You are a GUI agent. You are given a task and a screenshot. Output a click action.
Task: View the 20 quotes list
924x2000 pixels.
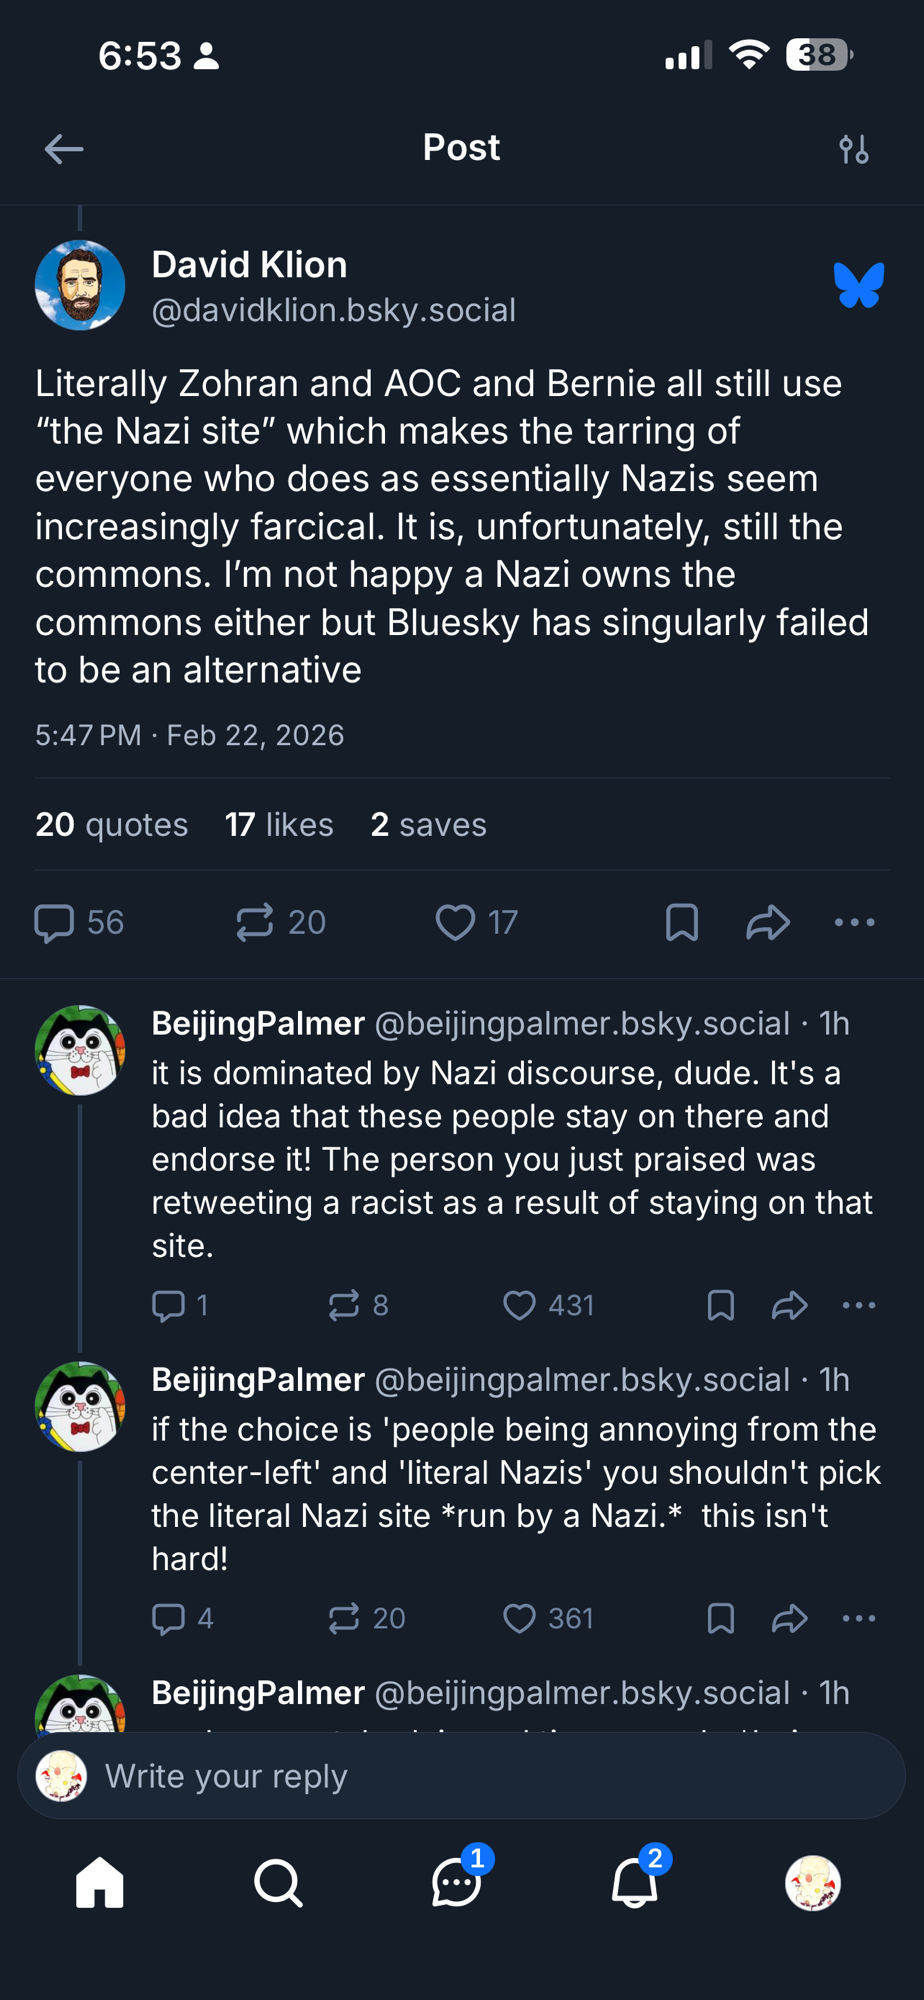click(111, 825)
